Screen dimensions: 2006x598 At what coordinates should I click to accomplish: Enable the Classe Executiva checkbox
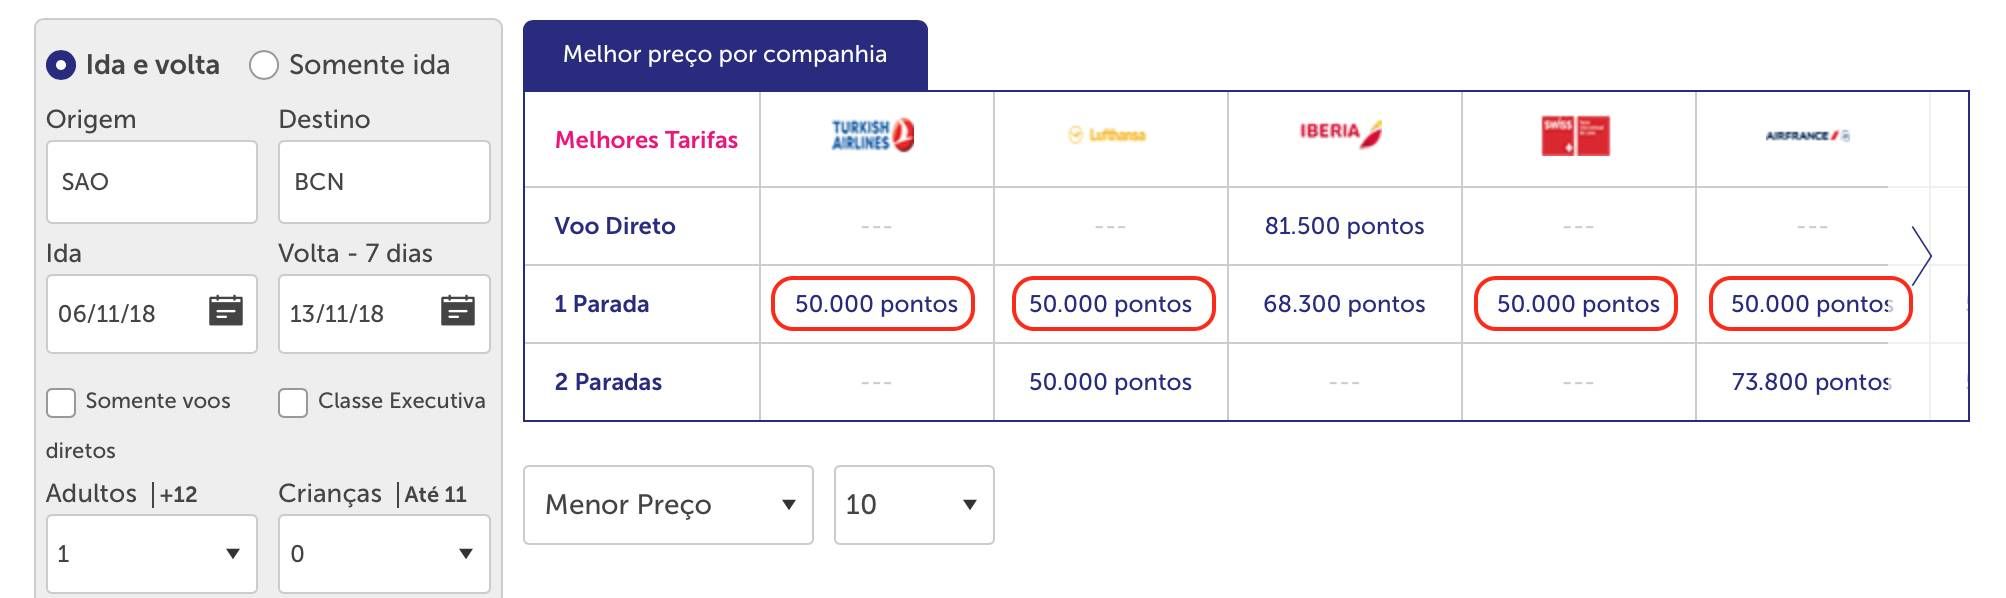pos(293,403)
